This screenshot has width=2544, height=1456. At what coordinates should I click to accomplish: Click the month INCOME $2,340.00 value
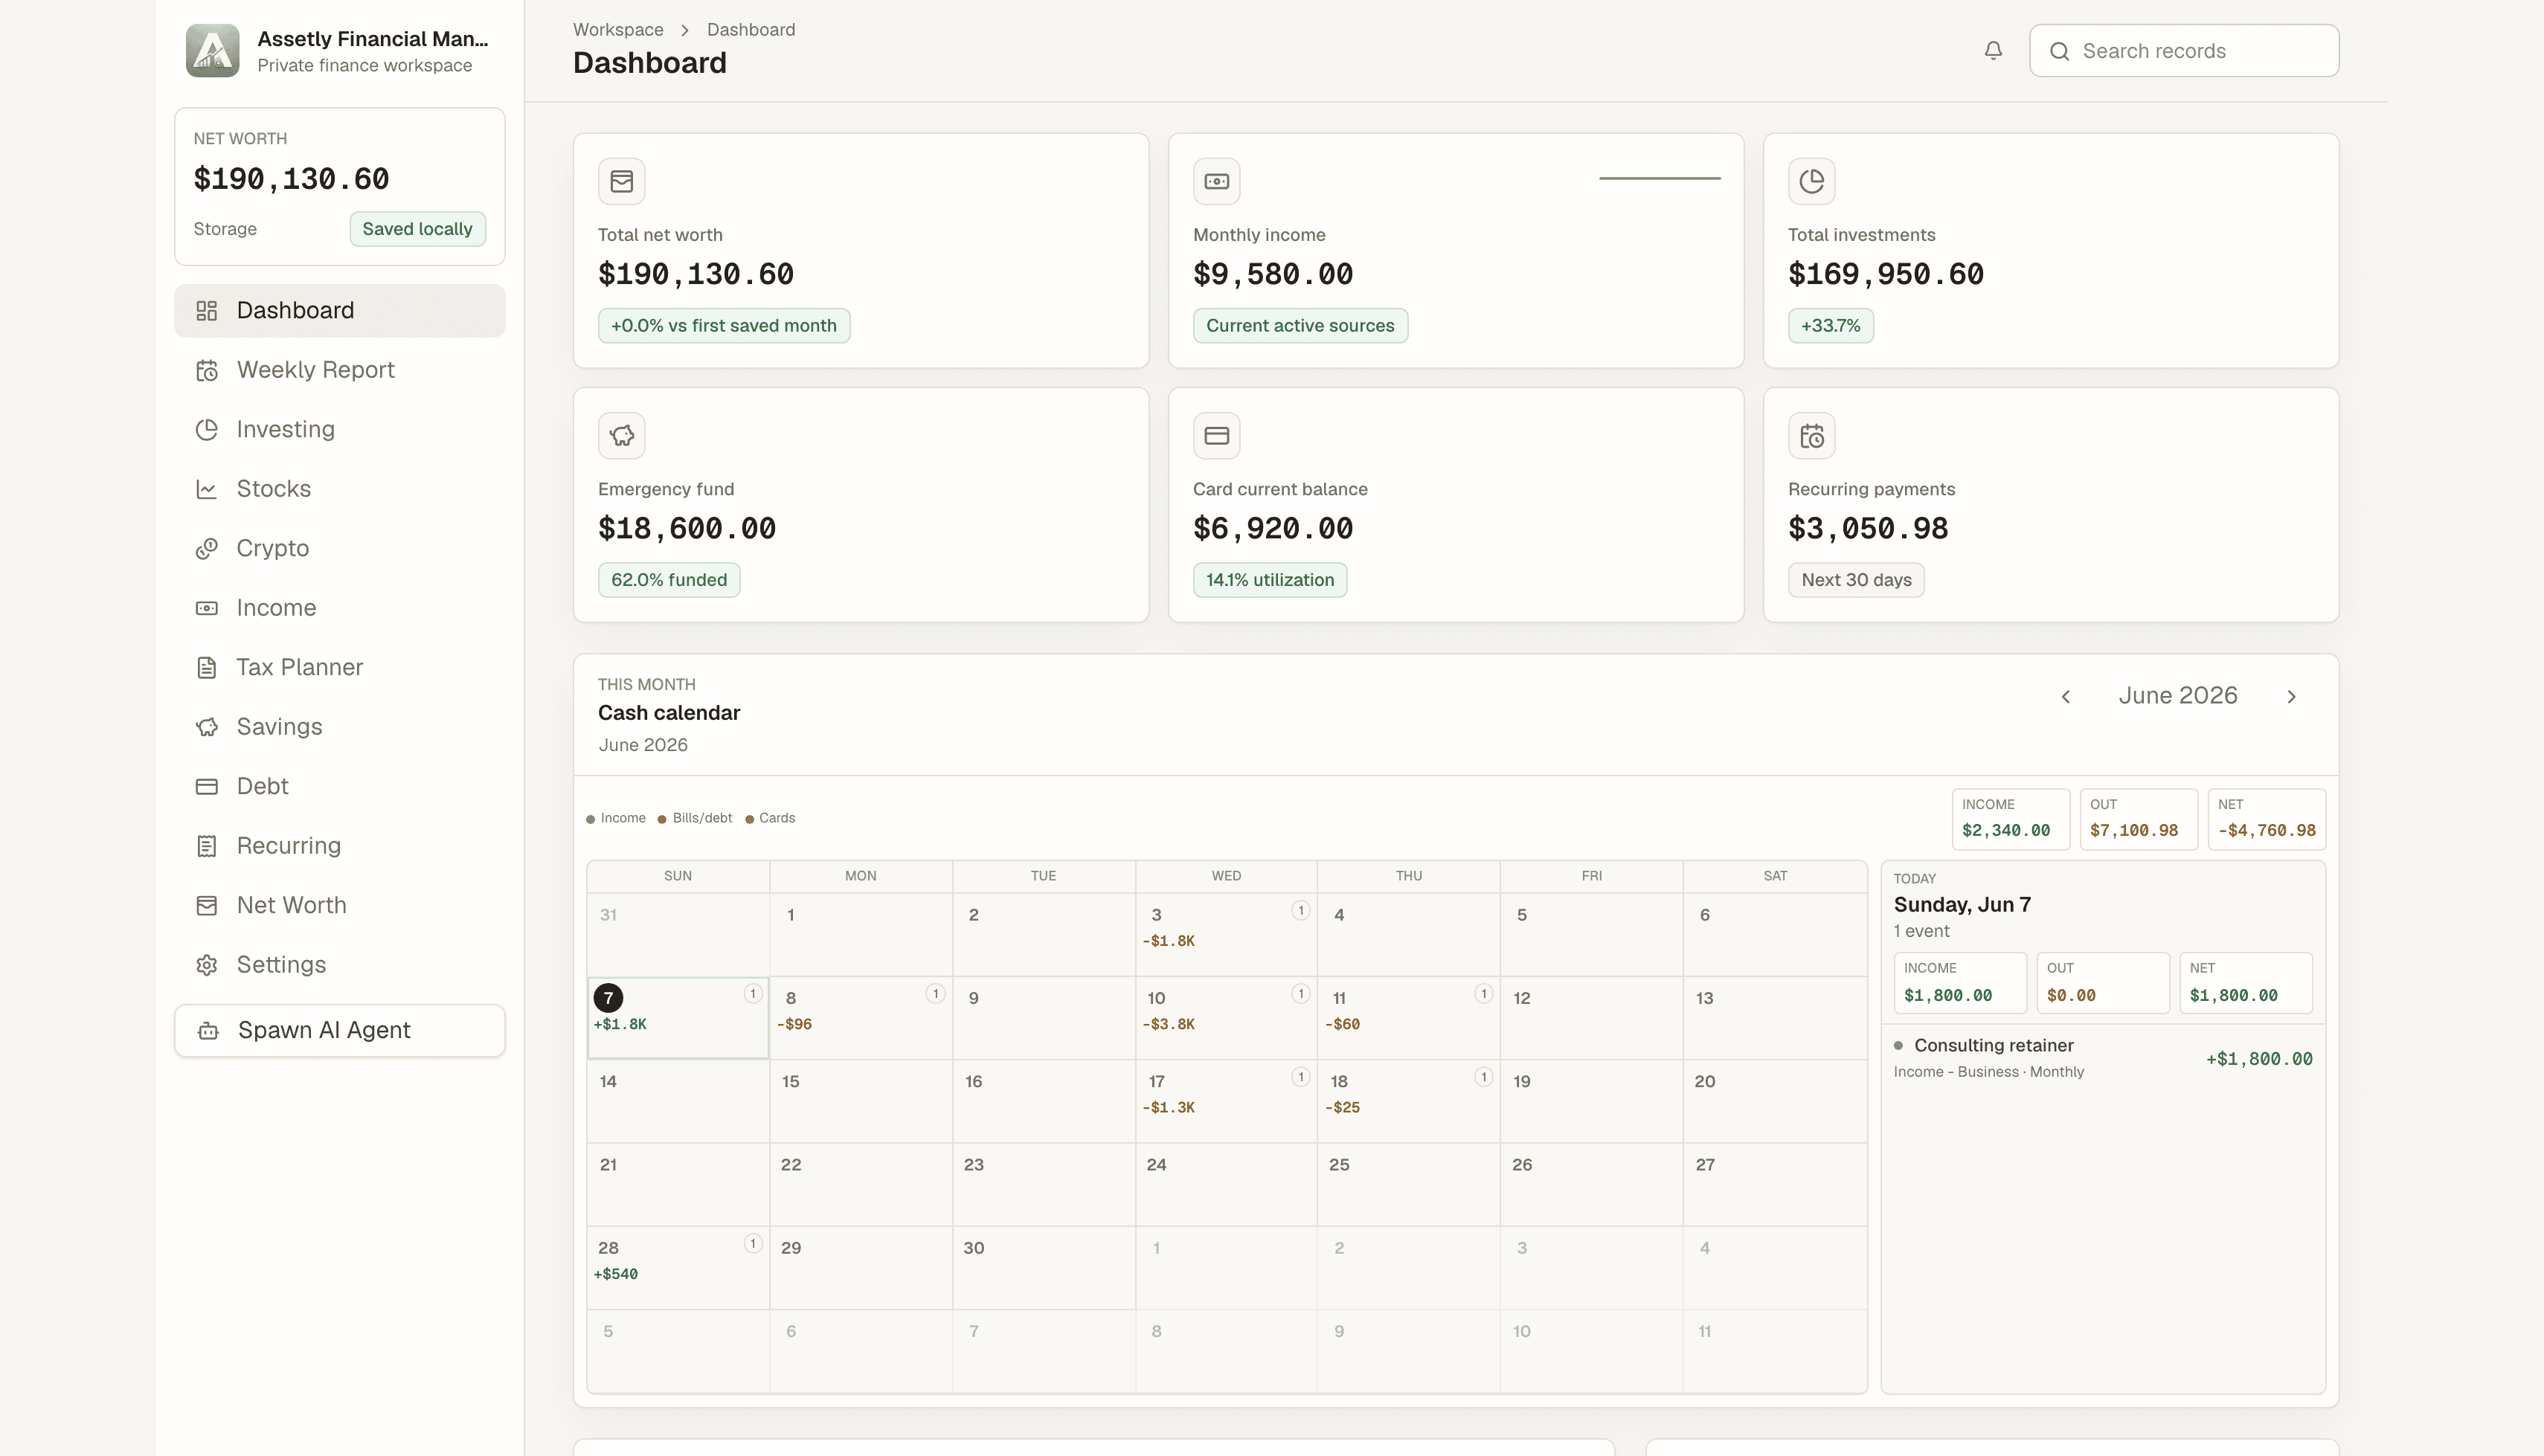tap(2006, 831)
